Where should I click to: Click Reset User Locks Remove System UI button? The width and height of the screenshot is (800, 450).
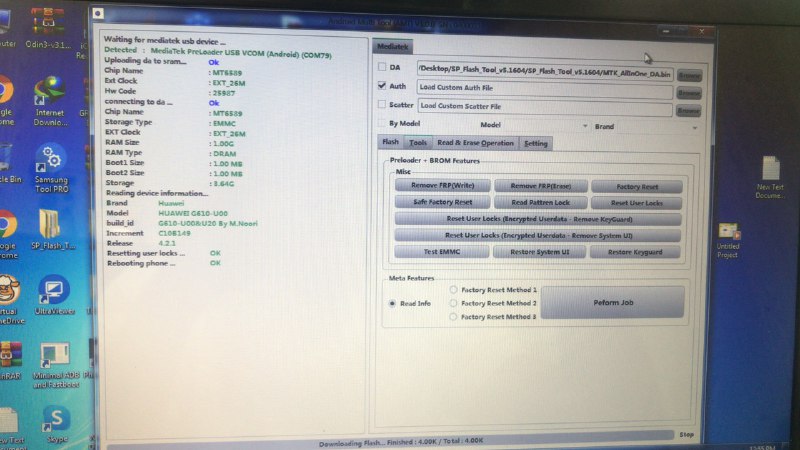click(538, 235)
